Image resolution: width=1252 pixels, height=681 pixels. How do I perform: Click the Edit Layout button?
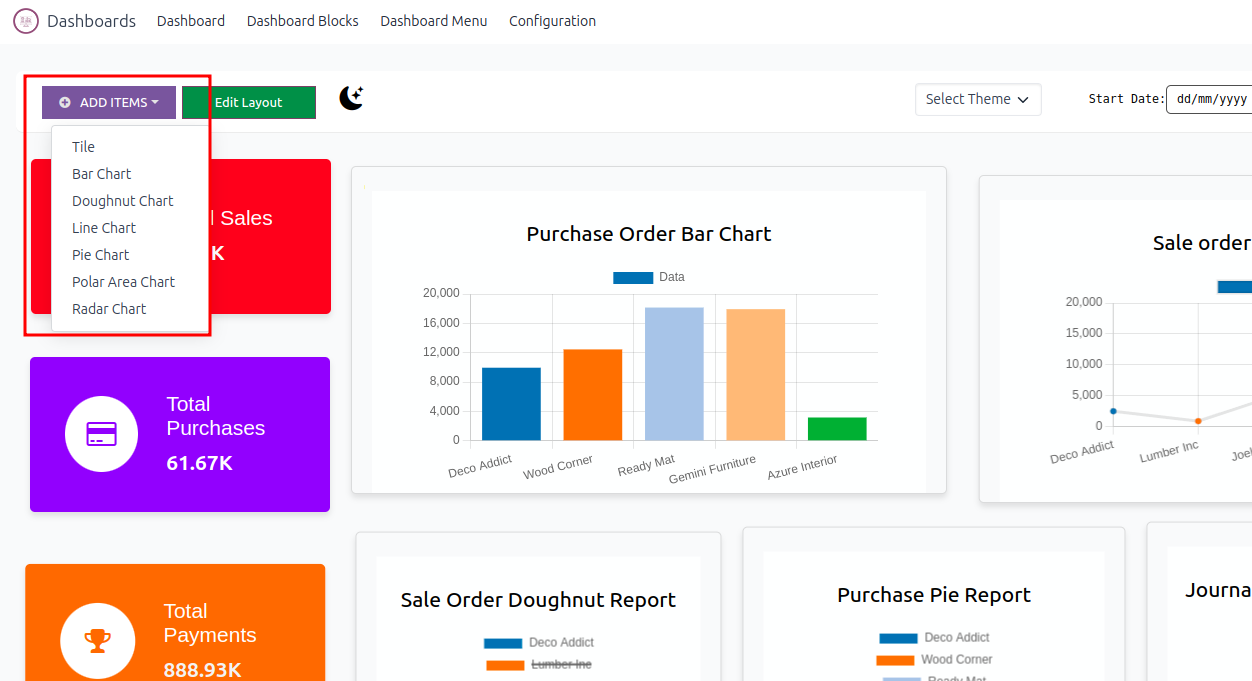pyautogui.click(x=249, y=103)
